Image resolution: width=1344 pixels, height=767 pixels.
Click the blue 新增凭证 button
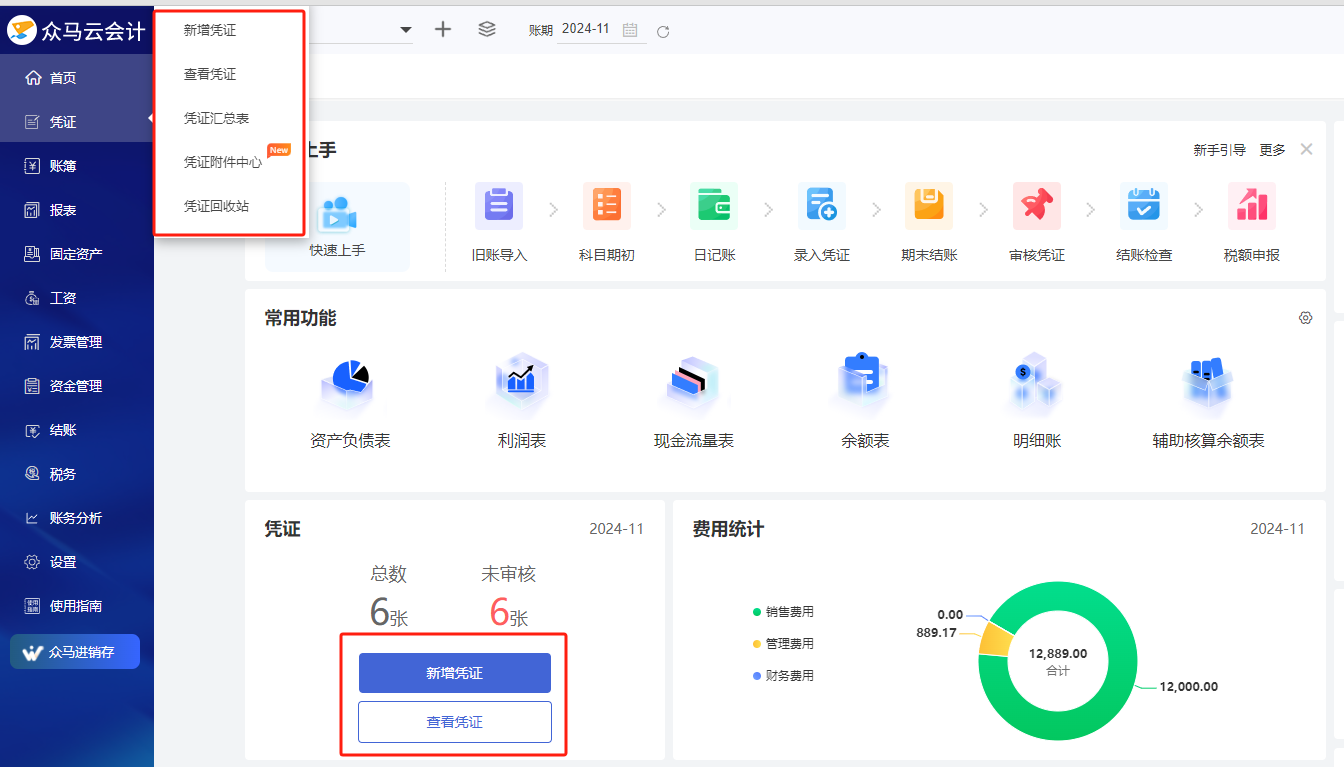[x=455, y=673]
